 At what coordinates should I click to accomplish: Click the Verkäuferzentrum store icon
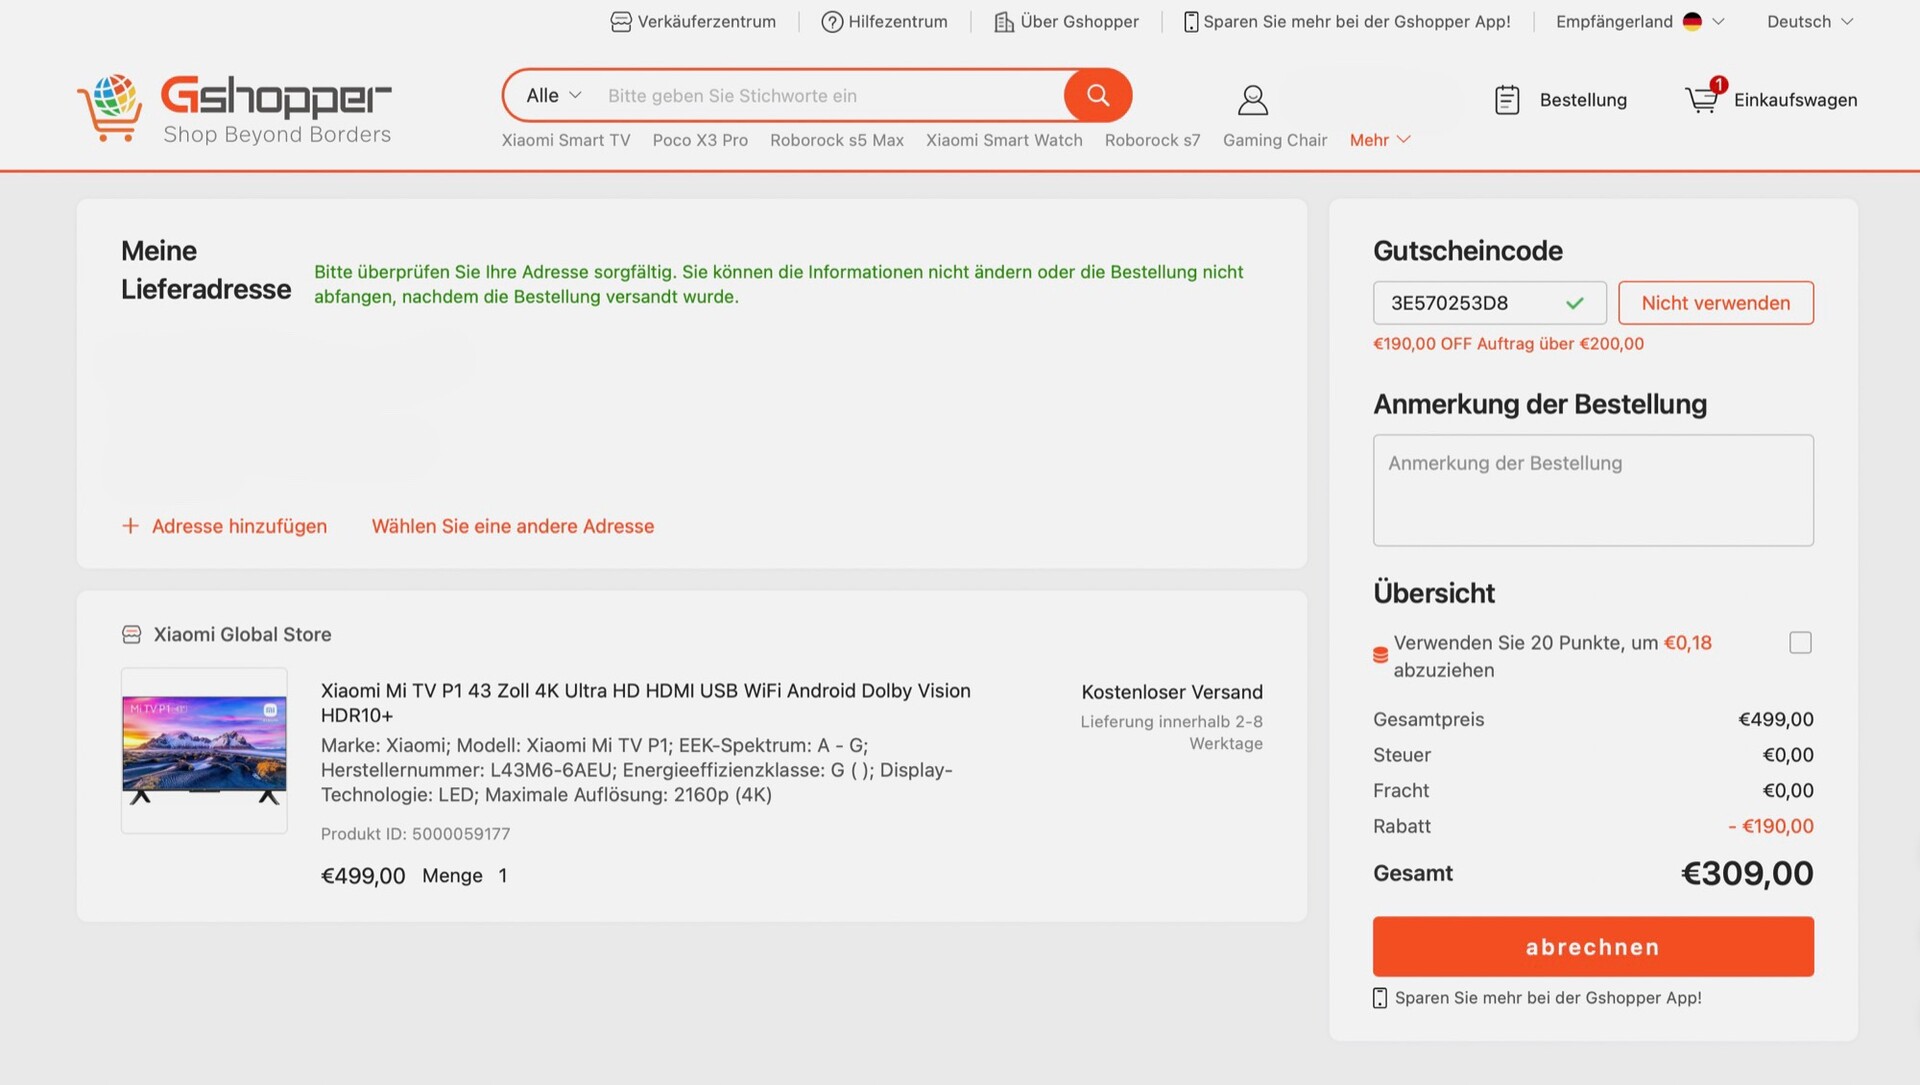[x=621, y=22]
